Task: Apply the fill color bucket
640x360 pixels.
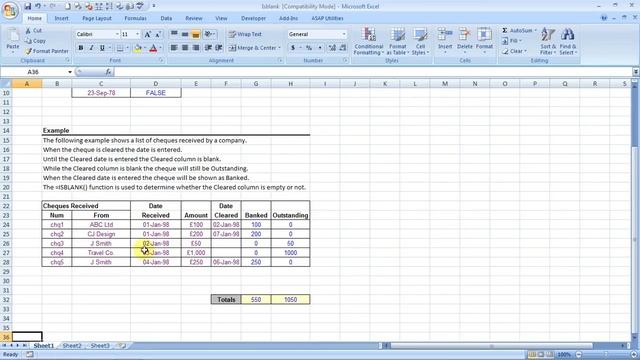Action: pos(138,48)
